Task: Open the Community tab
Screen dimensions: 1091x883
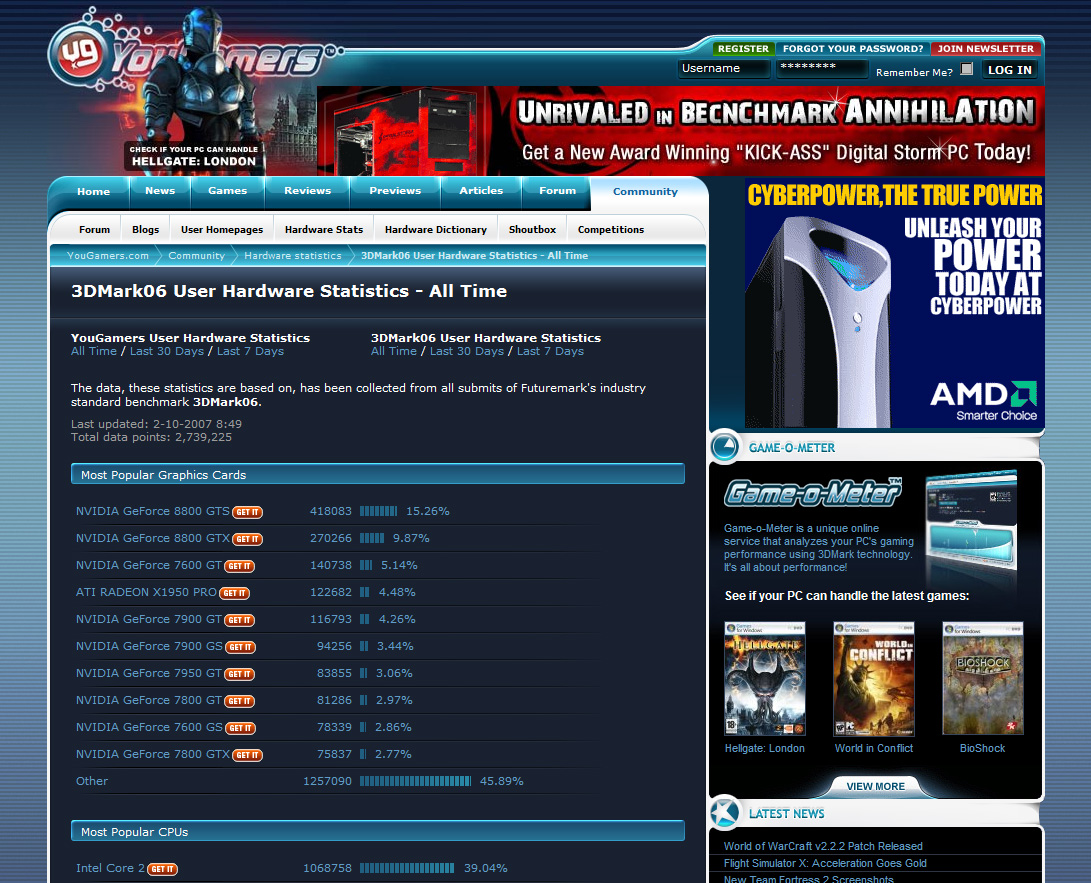Action: 645,191
